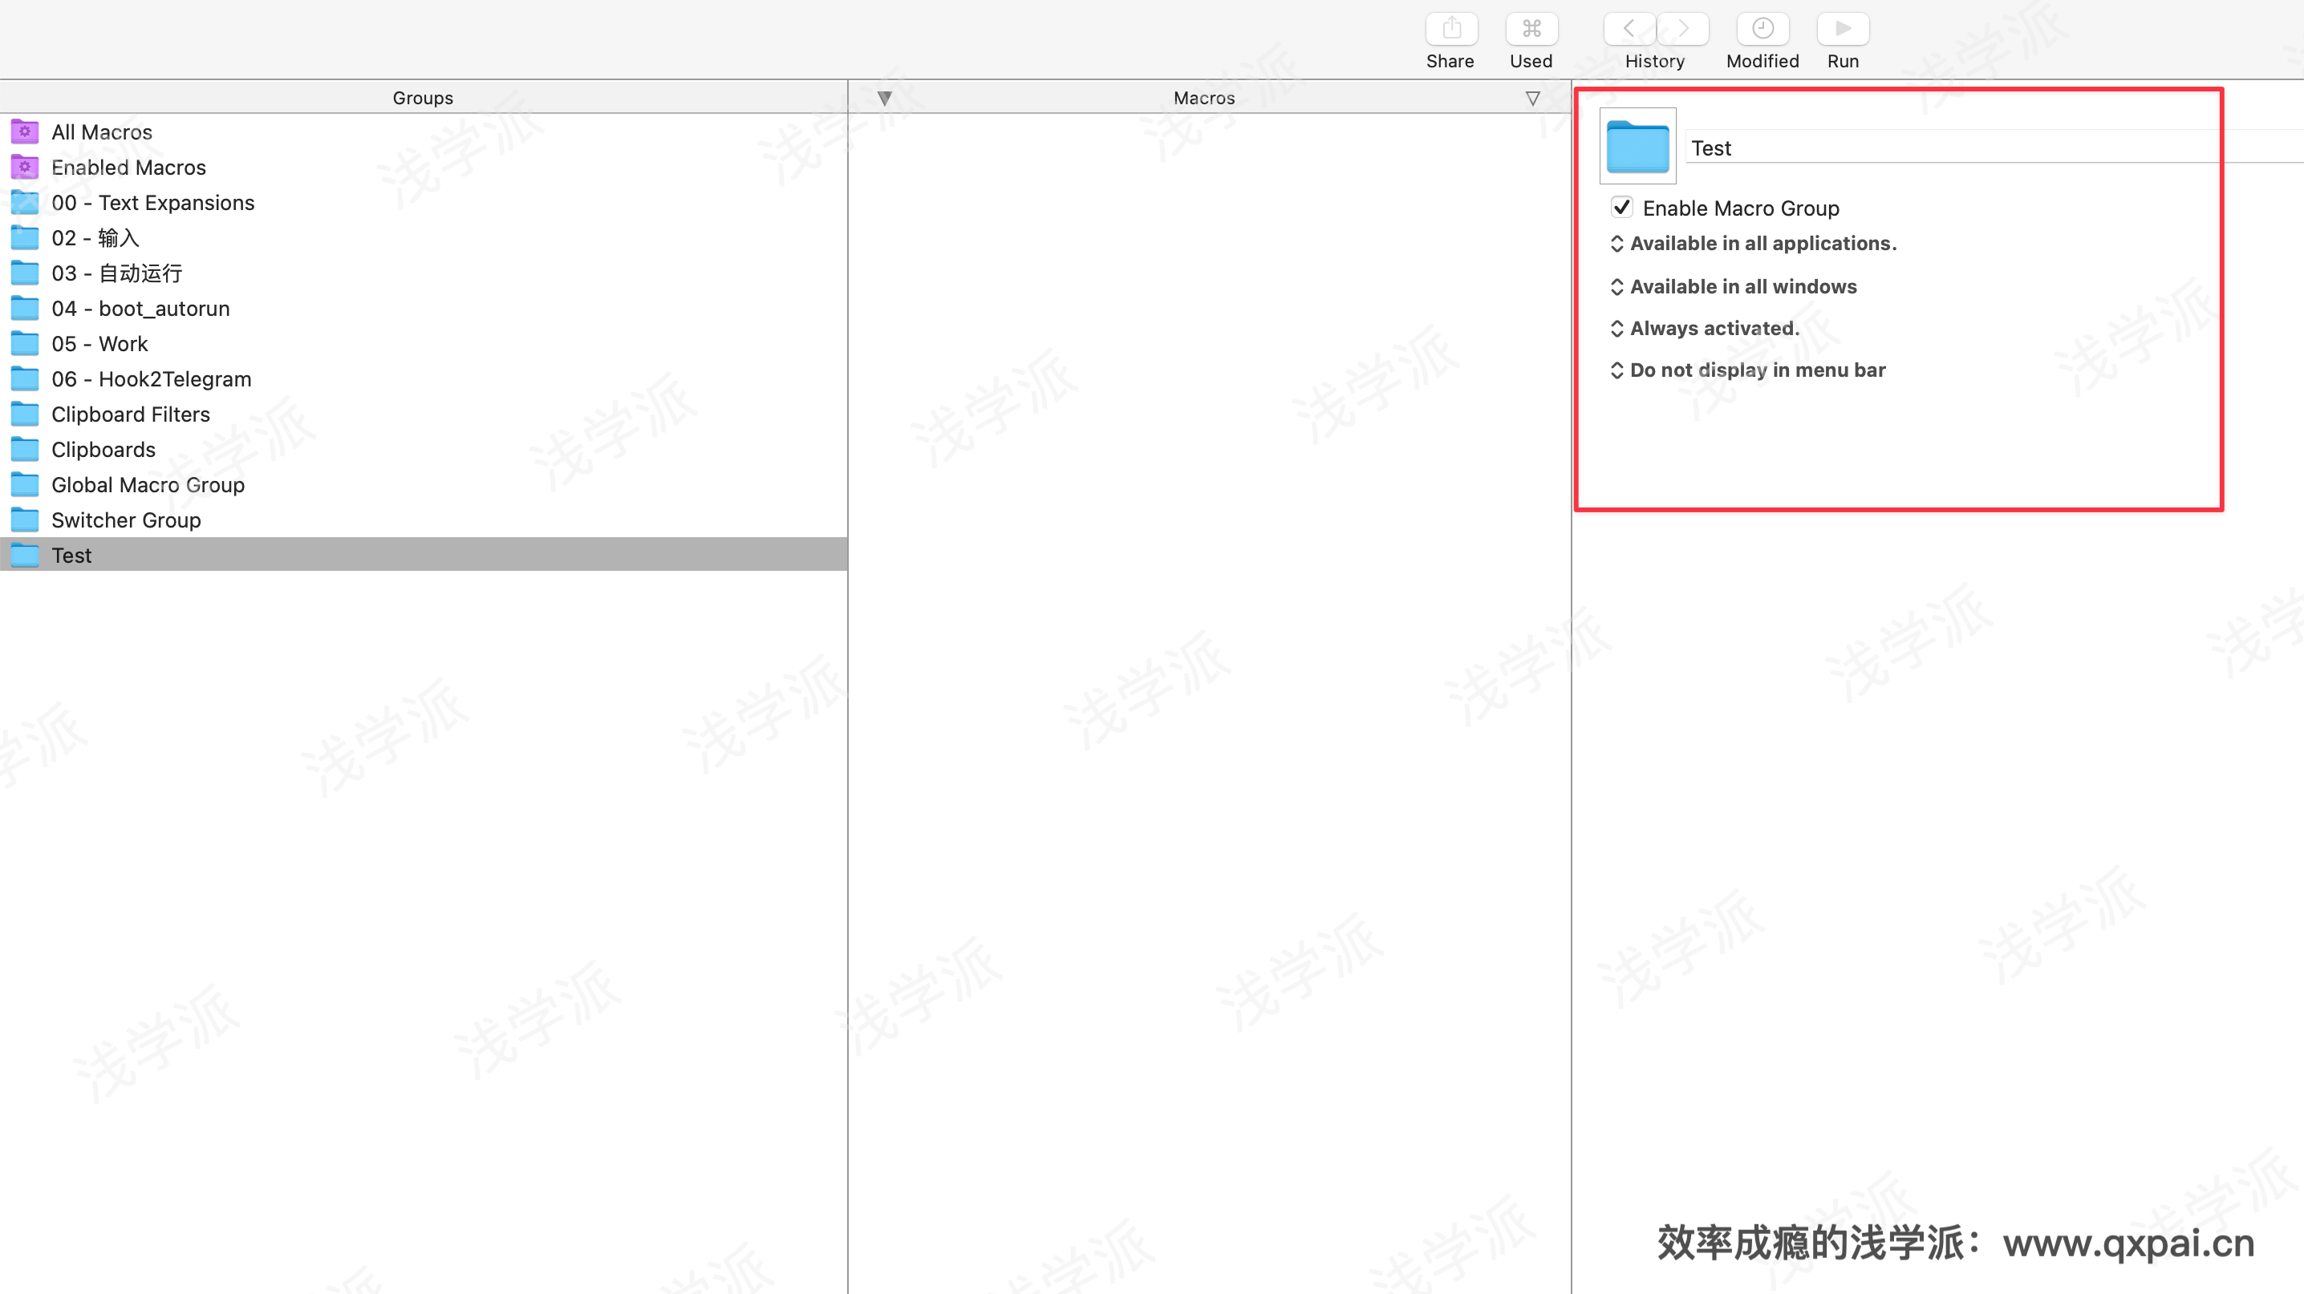Screen dimensions: 2304x1294
Task: Open the outline triangle menu after Macros
Action: (1532, 98)
